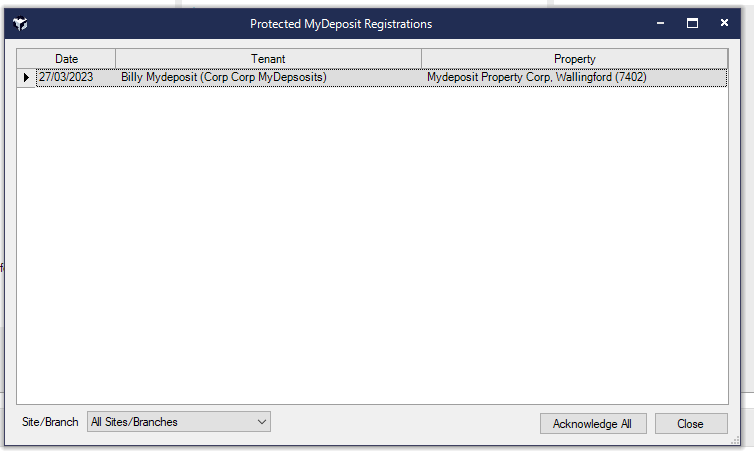Select the Mydeposit Property Corp, Wallingford cell
The width and height of the screenshot is (754, 452).
pos(536,77)
